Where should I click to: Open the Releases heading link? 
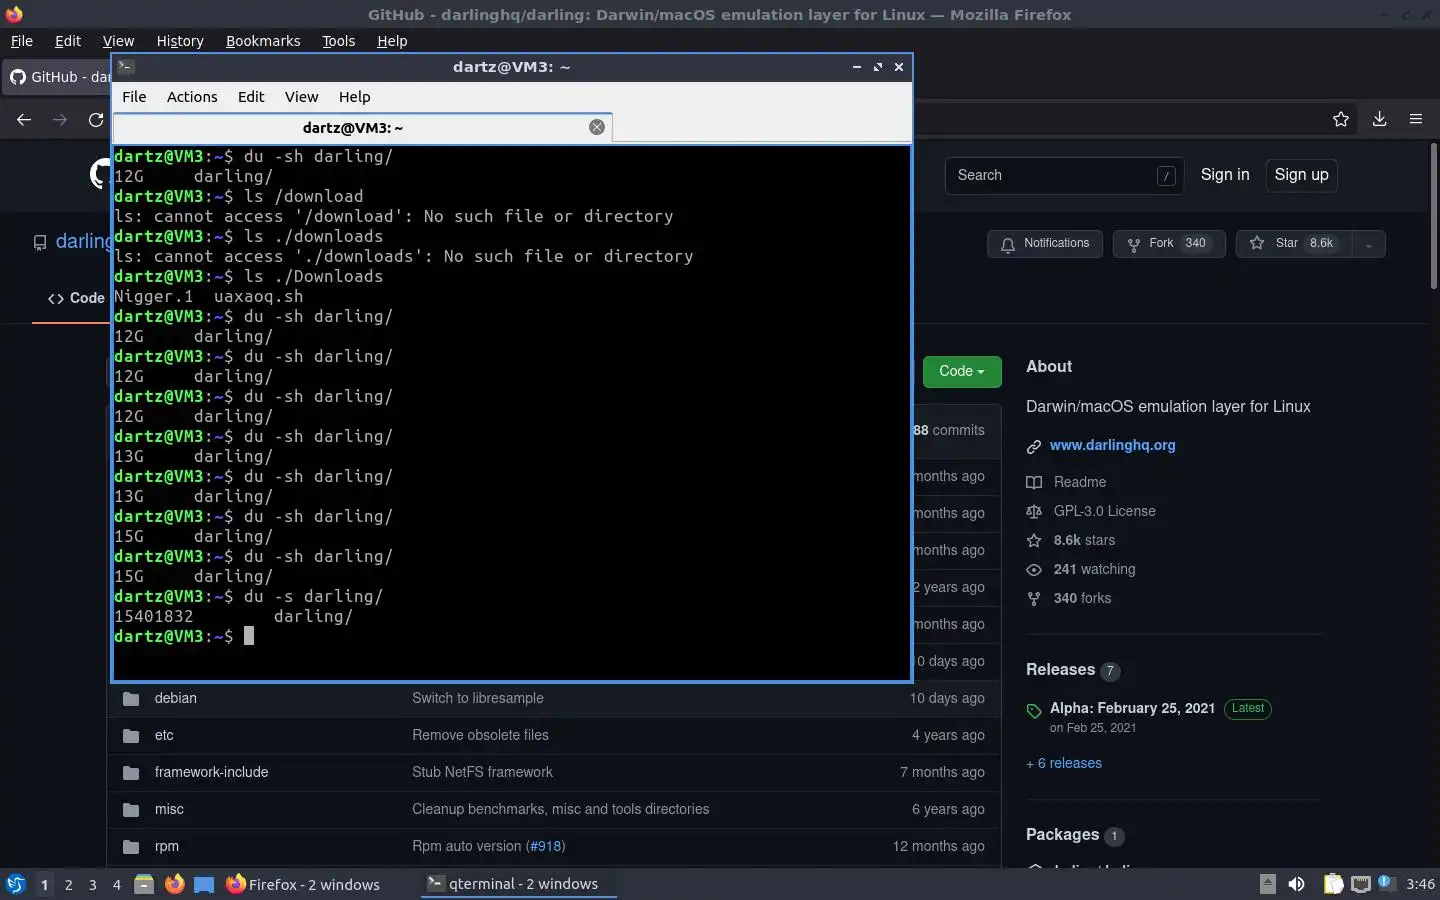(x=1060, y=670)
